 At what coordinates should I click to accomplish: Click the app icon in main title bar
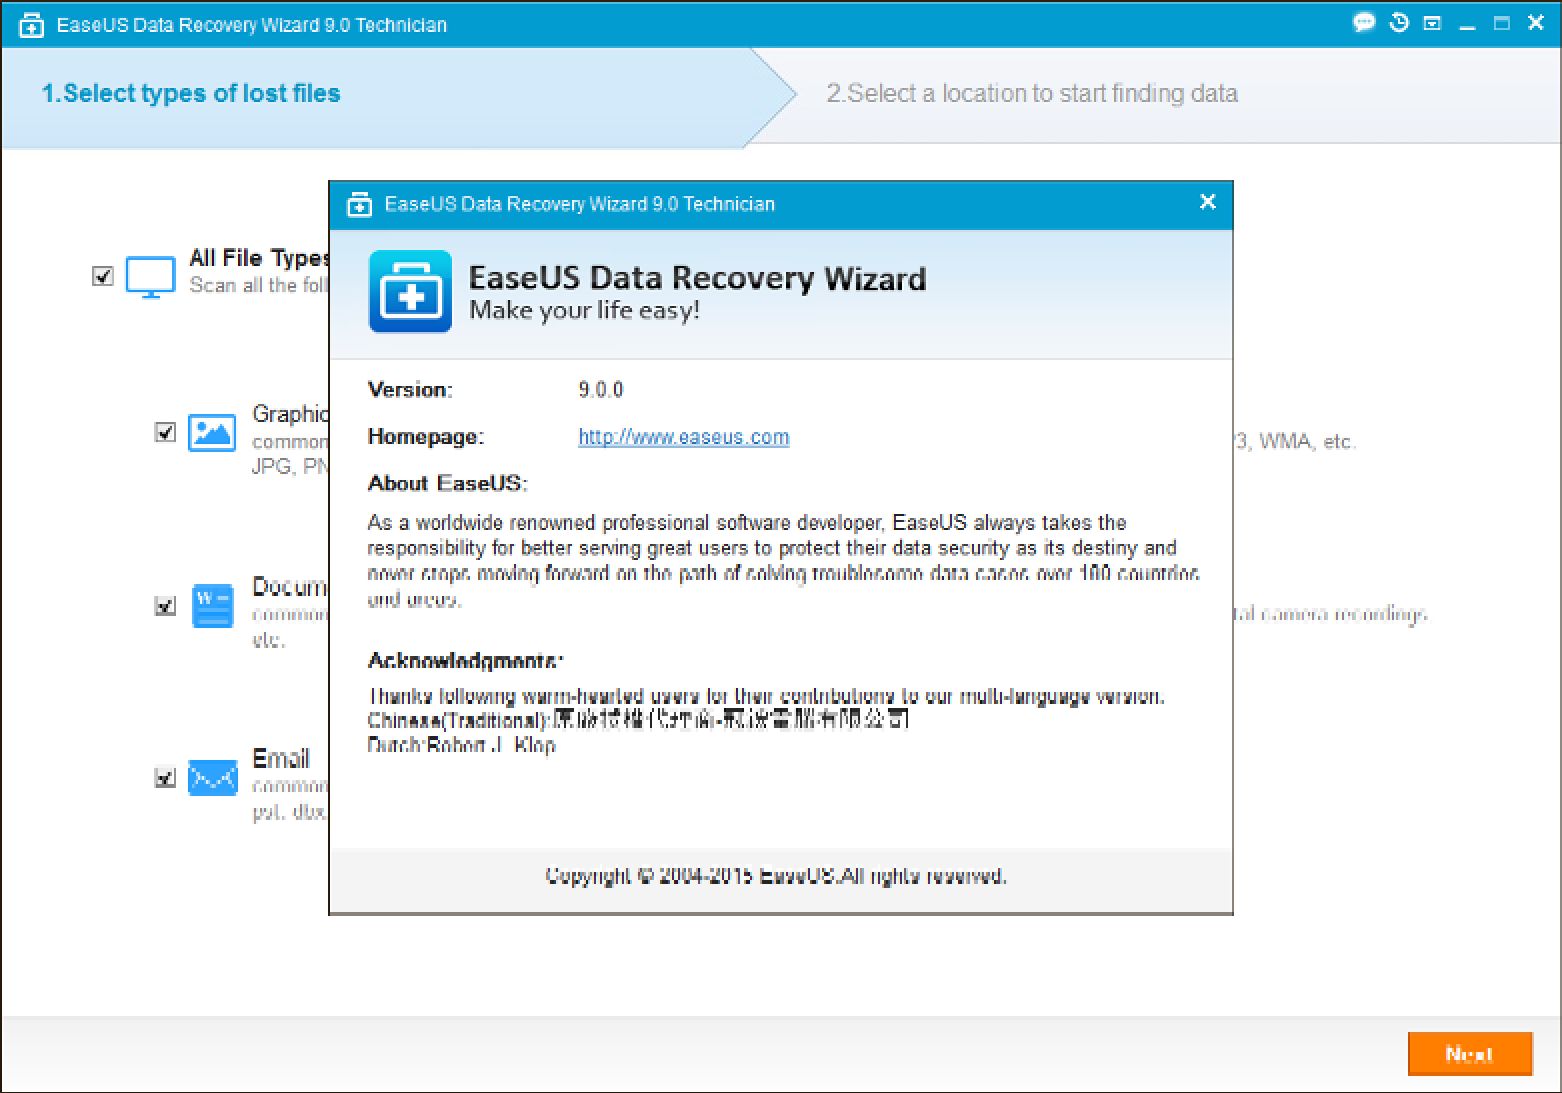31,25
